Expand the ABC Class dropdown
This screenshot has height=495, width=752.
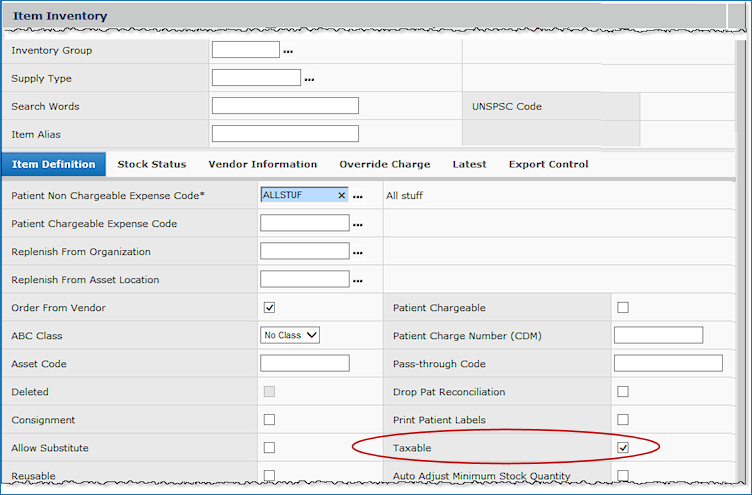coord(290,336)
